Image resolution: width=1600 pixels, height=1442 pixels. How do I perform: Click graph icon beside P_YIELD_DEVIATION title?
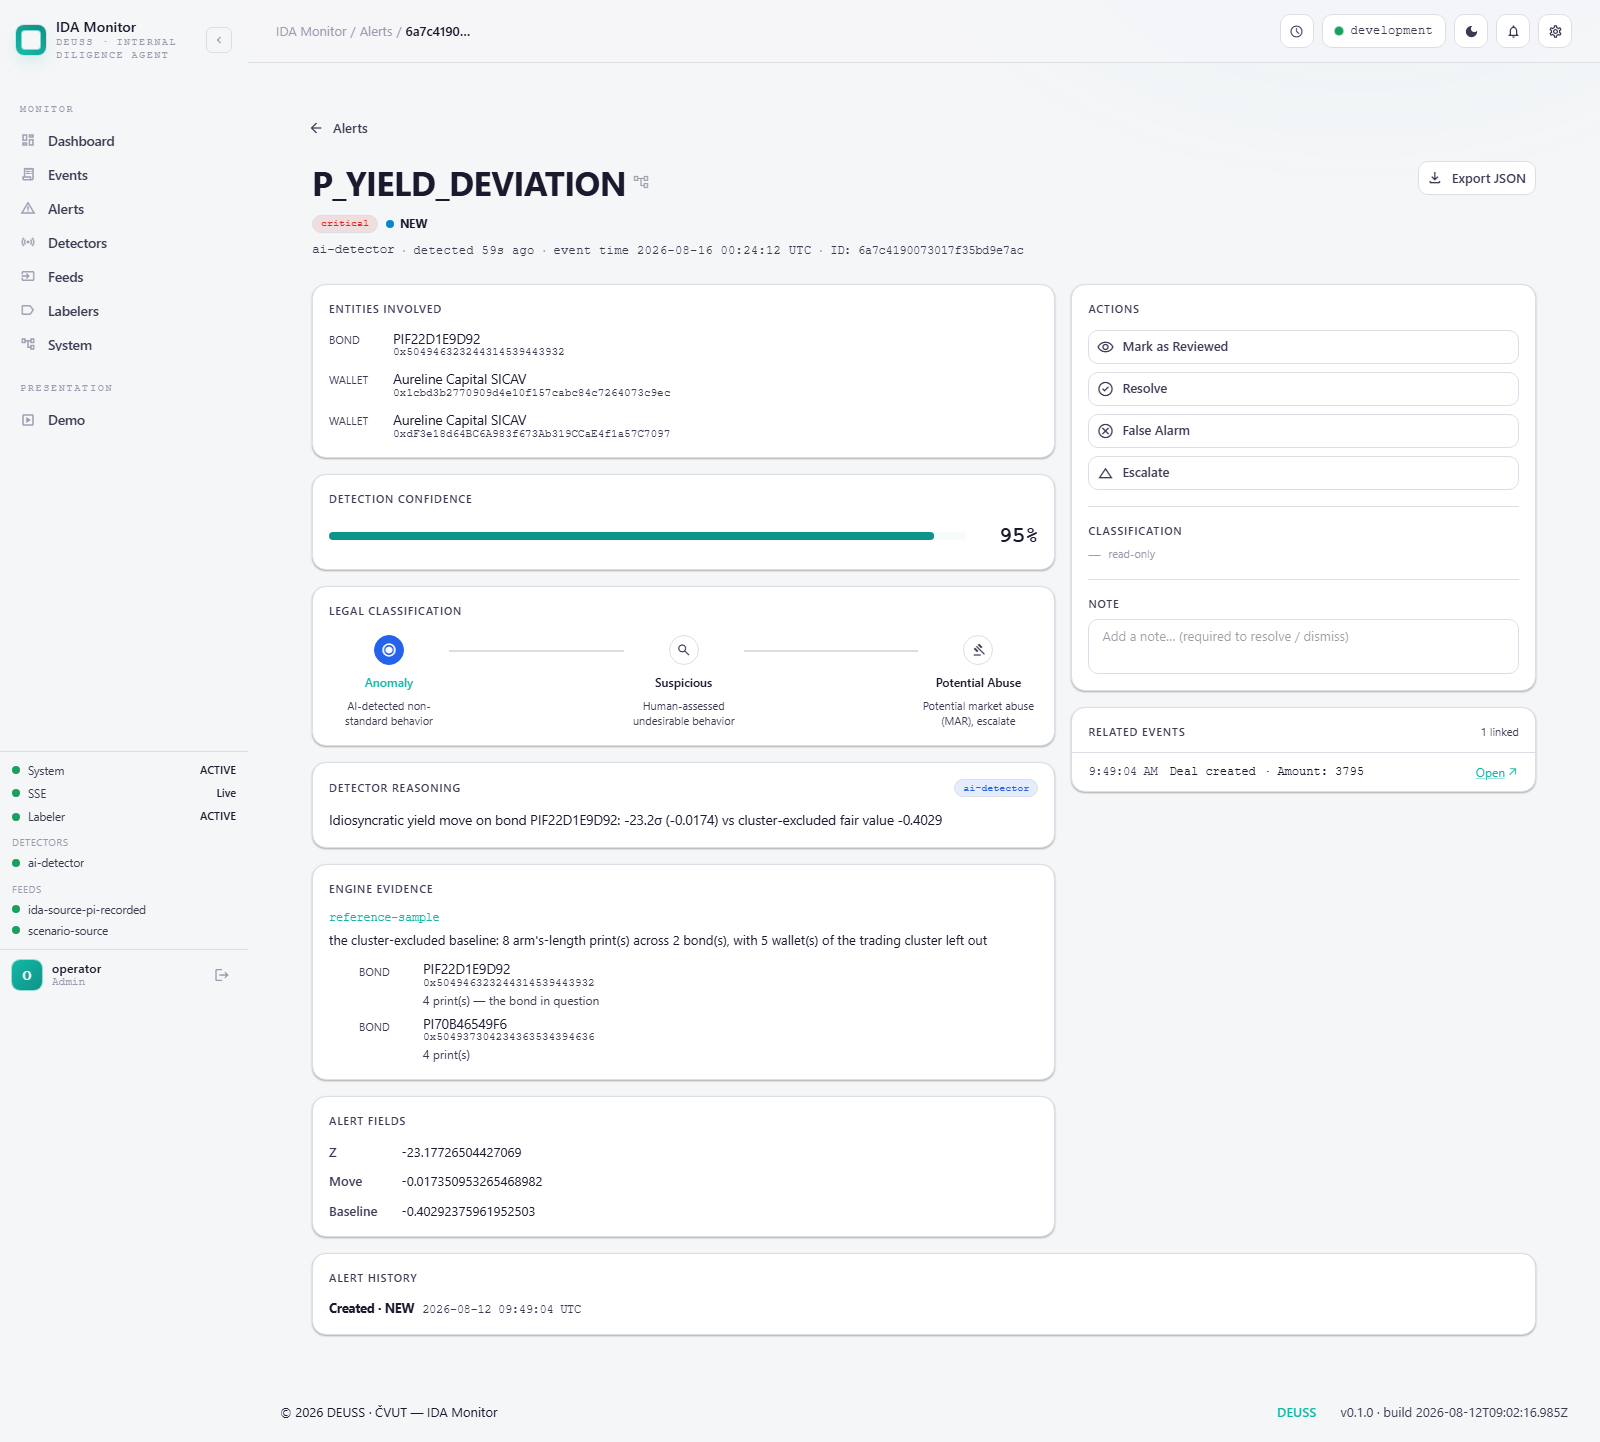642,182
